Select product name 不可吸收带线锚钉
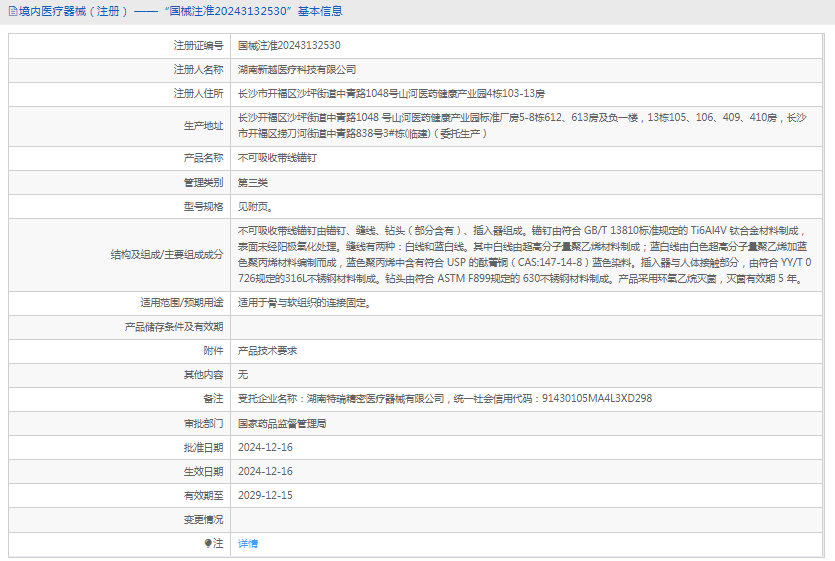 277,158
